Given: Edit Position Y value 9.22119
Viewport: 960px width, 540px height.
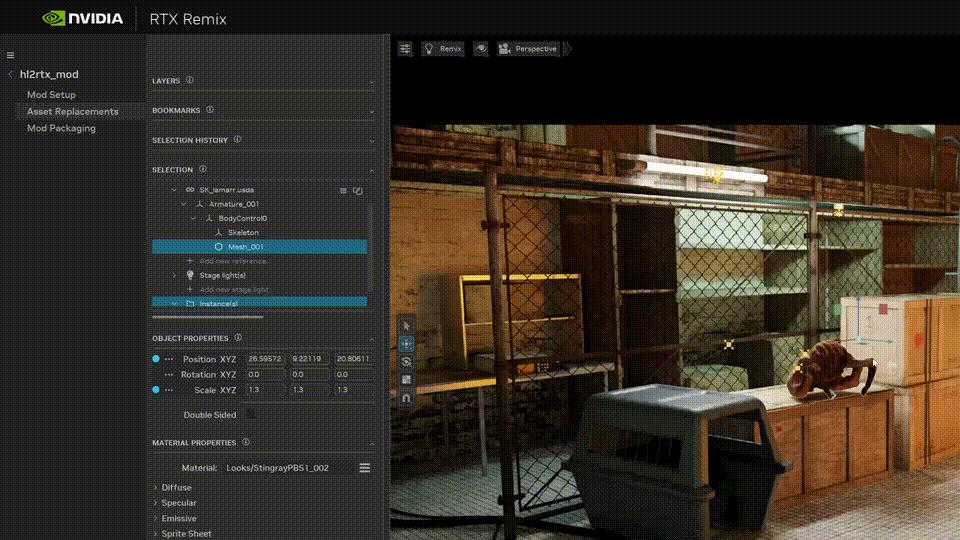Looking at the screenshot, I should [x=309, y=359].
